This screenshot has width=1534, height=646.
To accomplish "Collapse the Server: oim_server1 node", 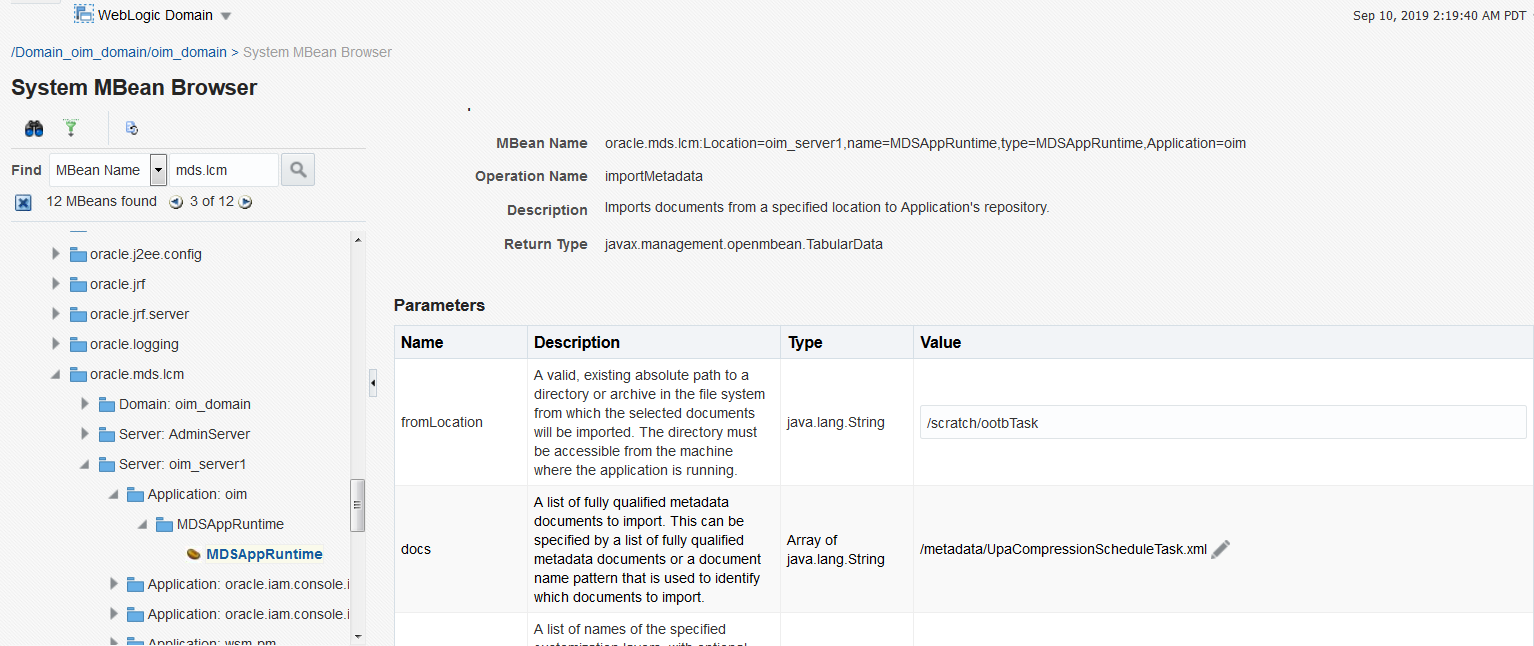I will tap(85, 464).
